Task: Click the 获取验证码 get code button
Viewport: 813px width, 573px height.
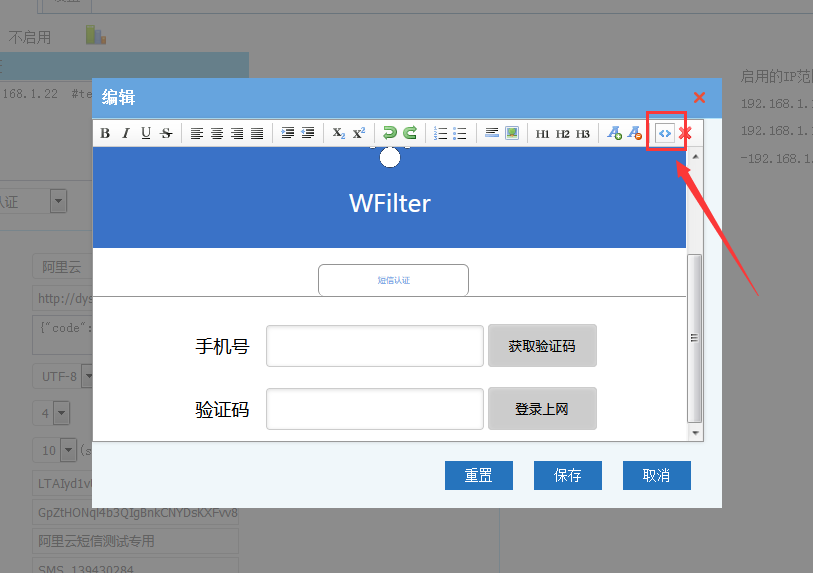Action: pyautogui.click(x=541, y=346)
